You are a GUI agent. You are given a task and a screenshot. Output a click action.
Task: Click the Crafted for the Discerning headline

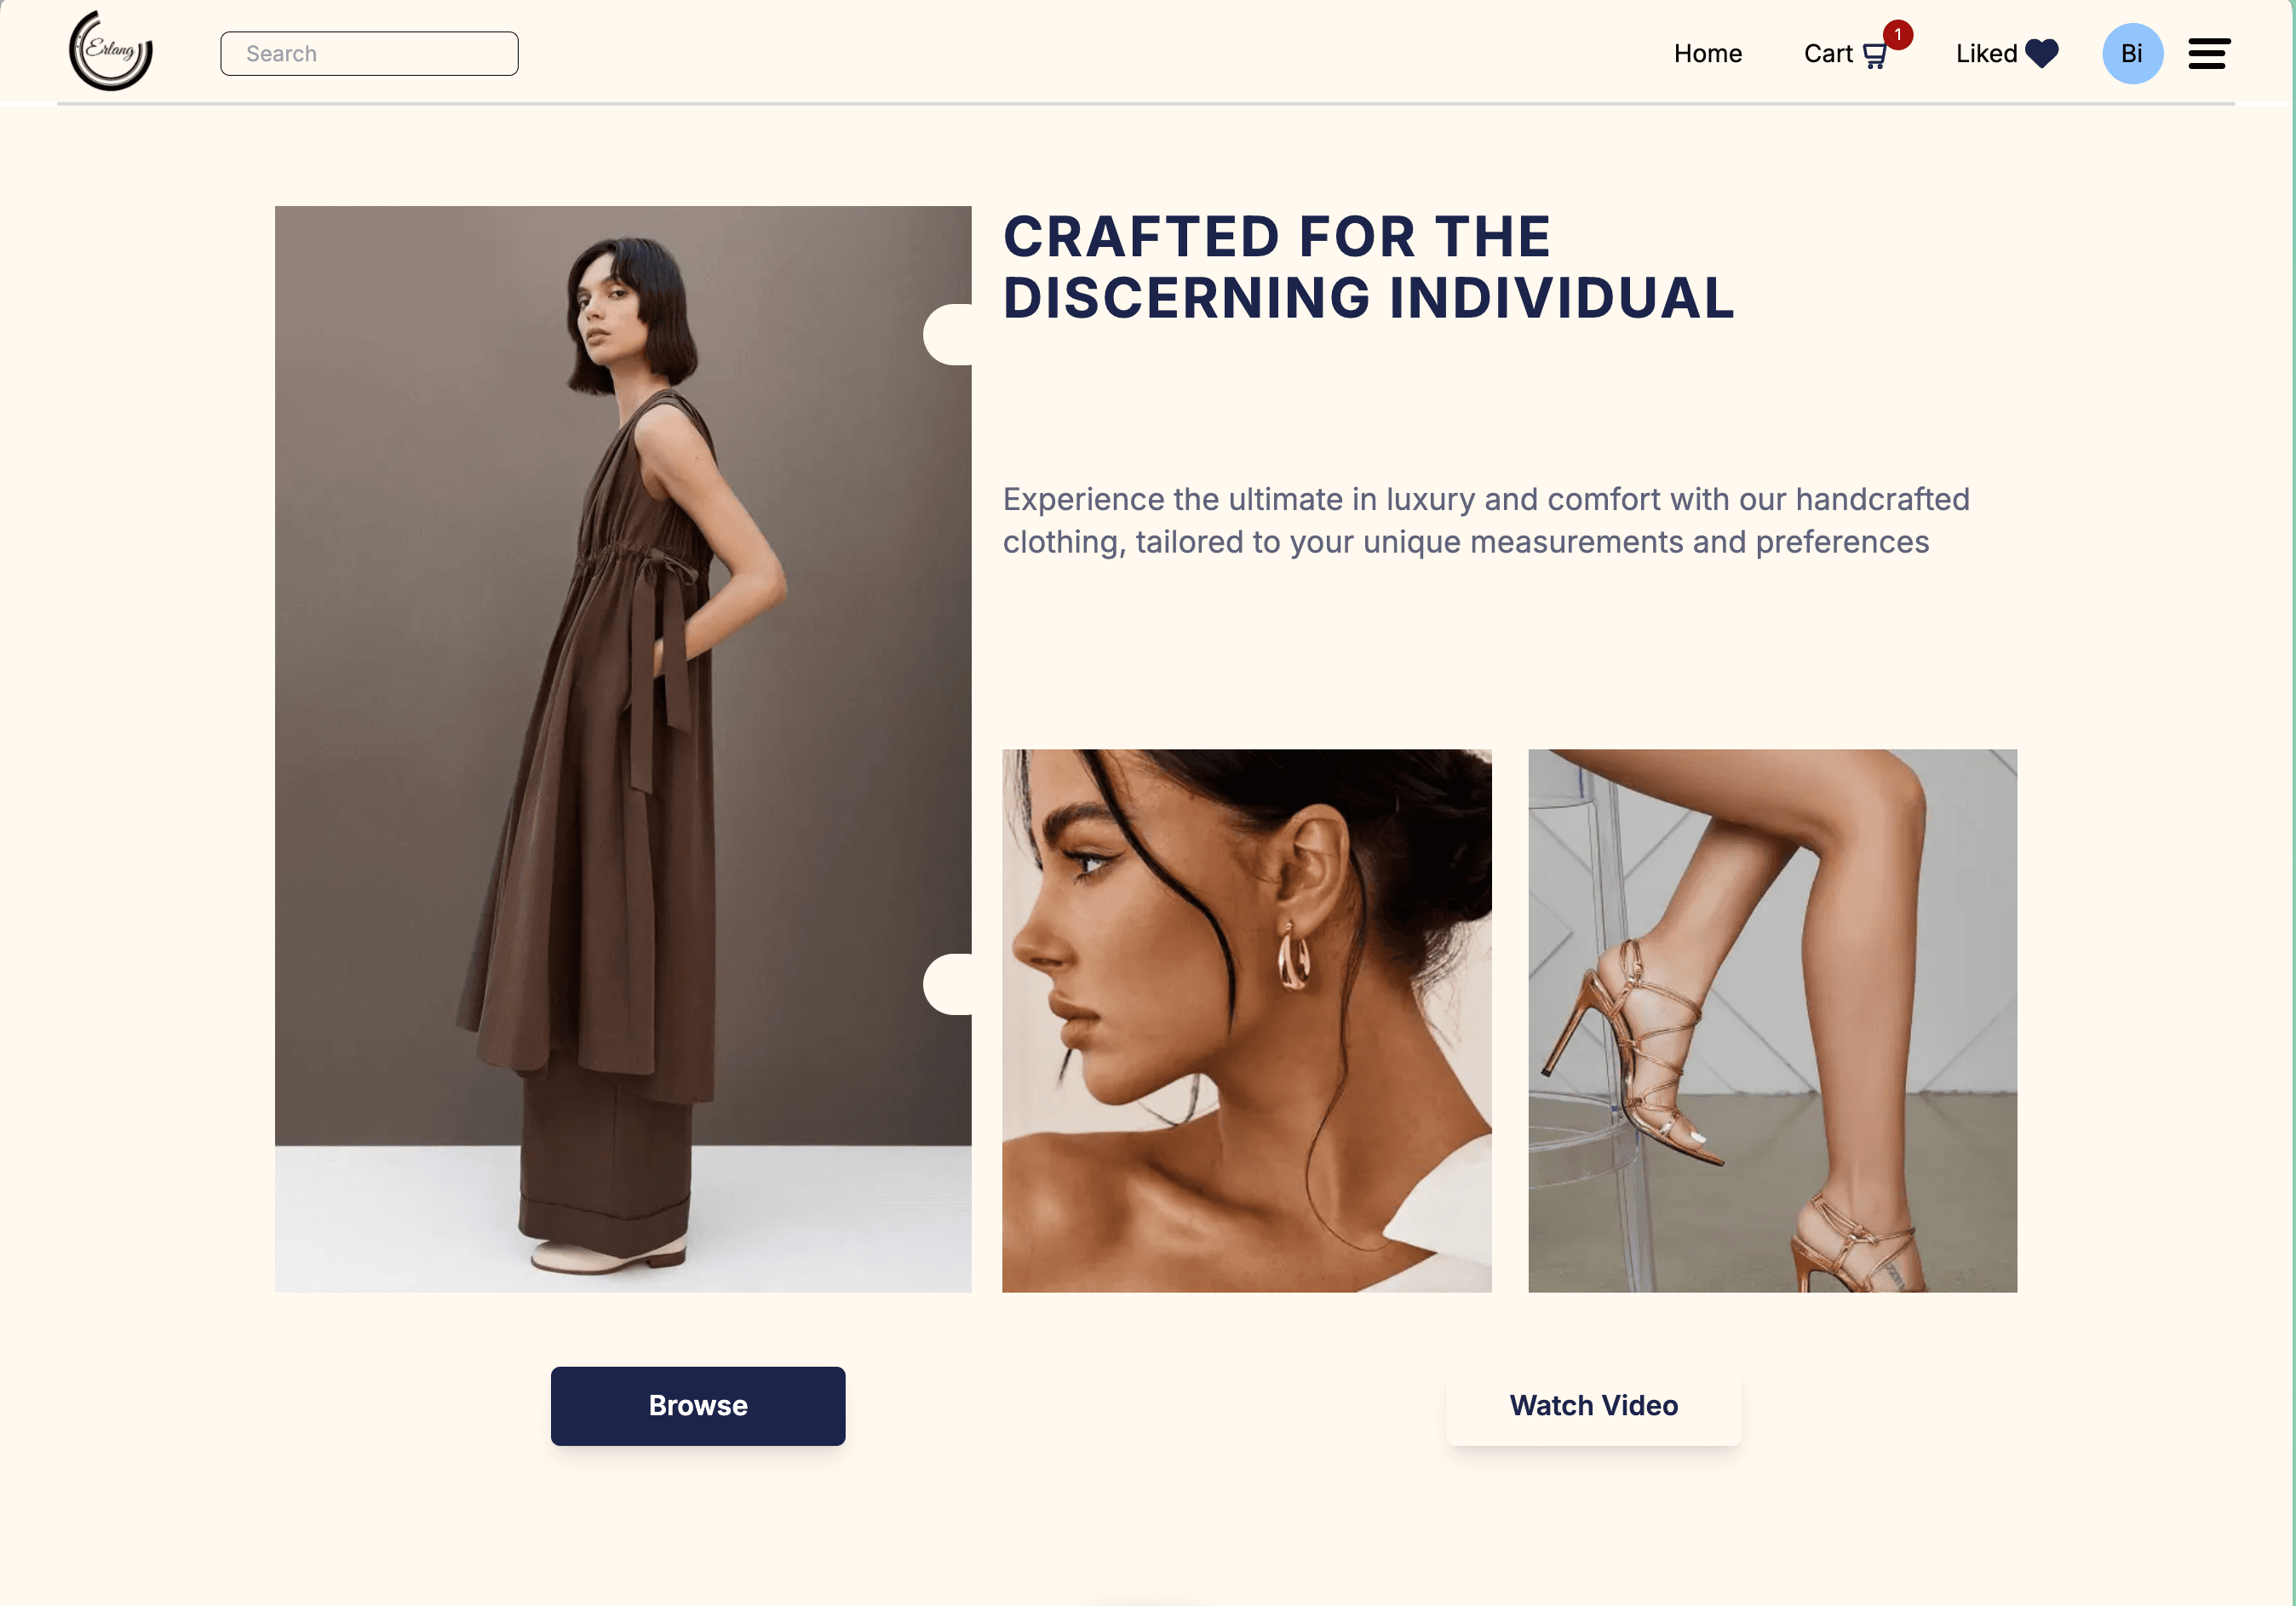(x=1368, y=267)
